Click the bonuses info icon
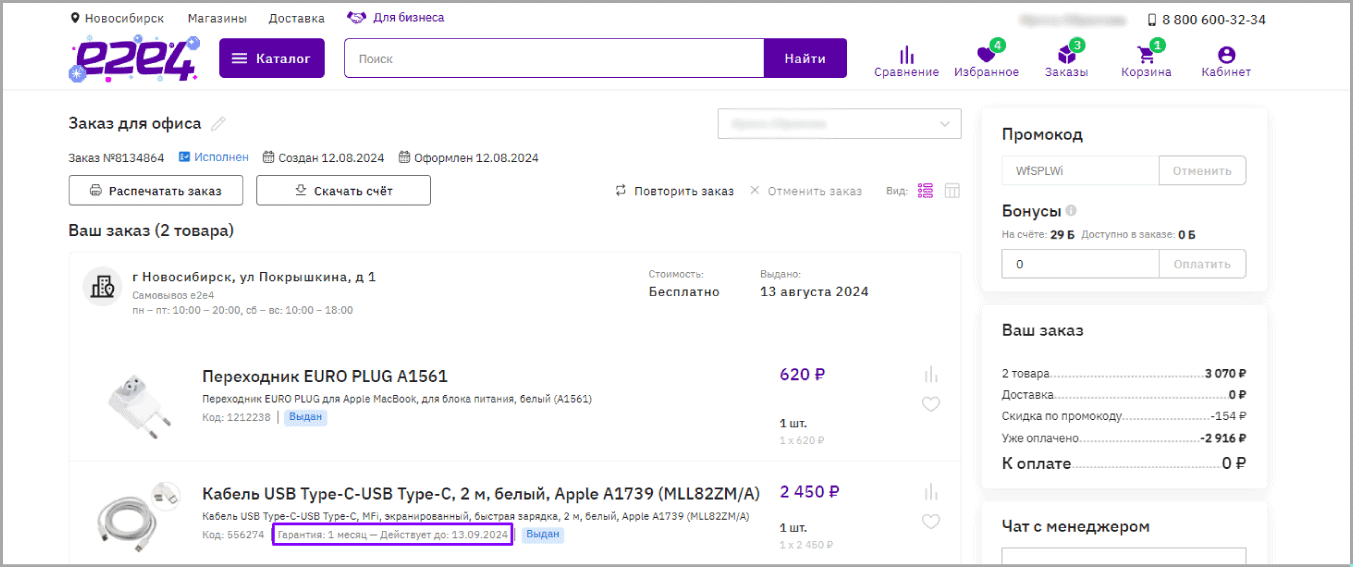The height and width of the screenshot is (567, 1353). point(1071,211)
